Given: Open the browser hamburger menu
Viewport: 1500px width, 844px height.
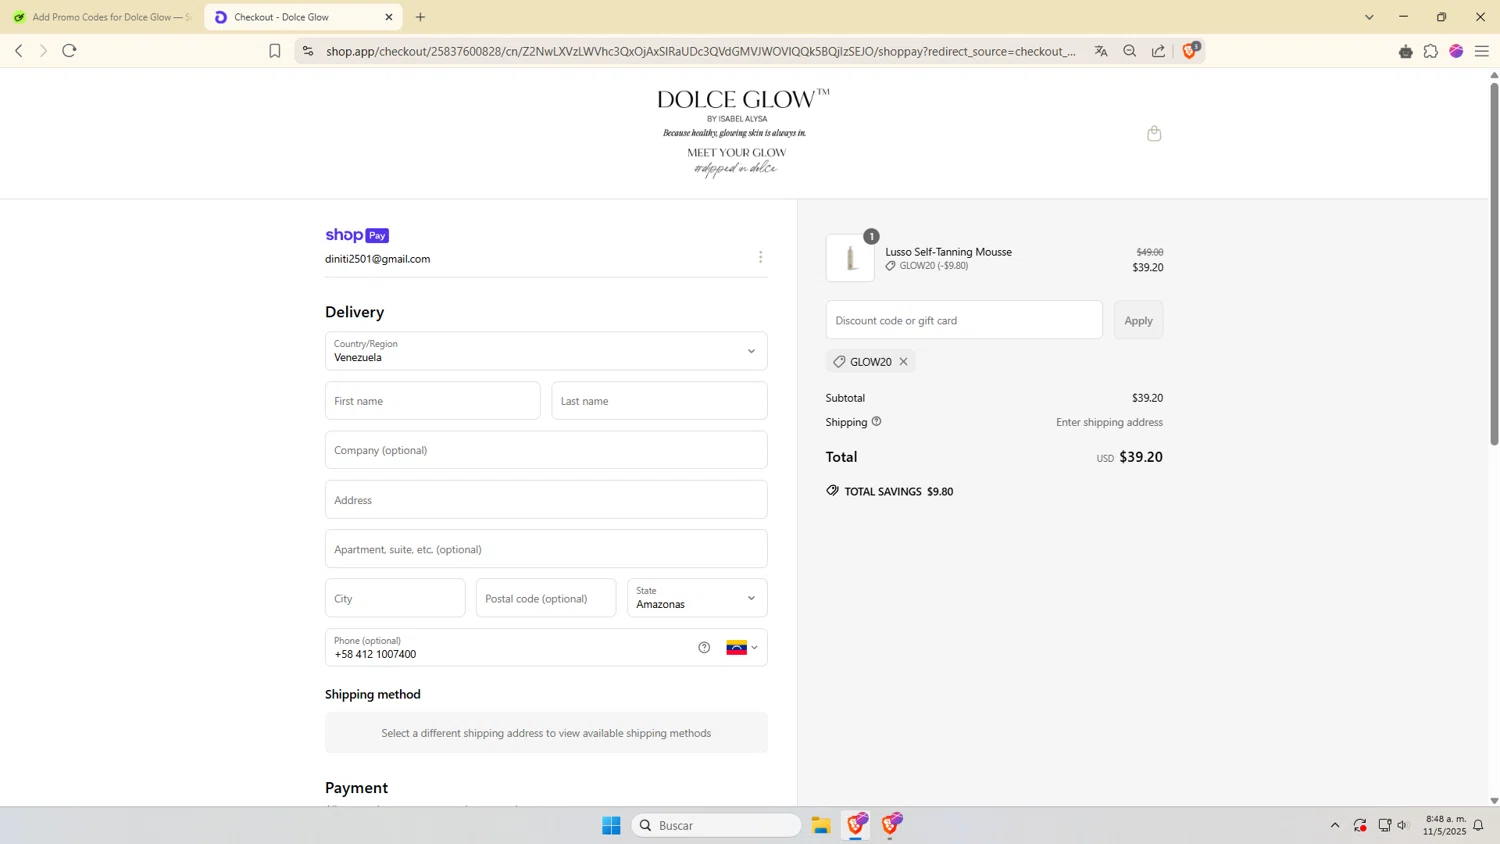Looking at the screenshot, I should [1482, 51].
